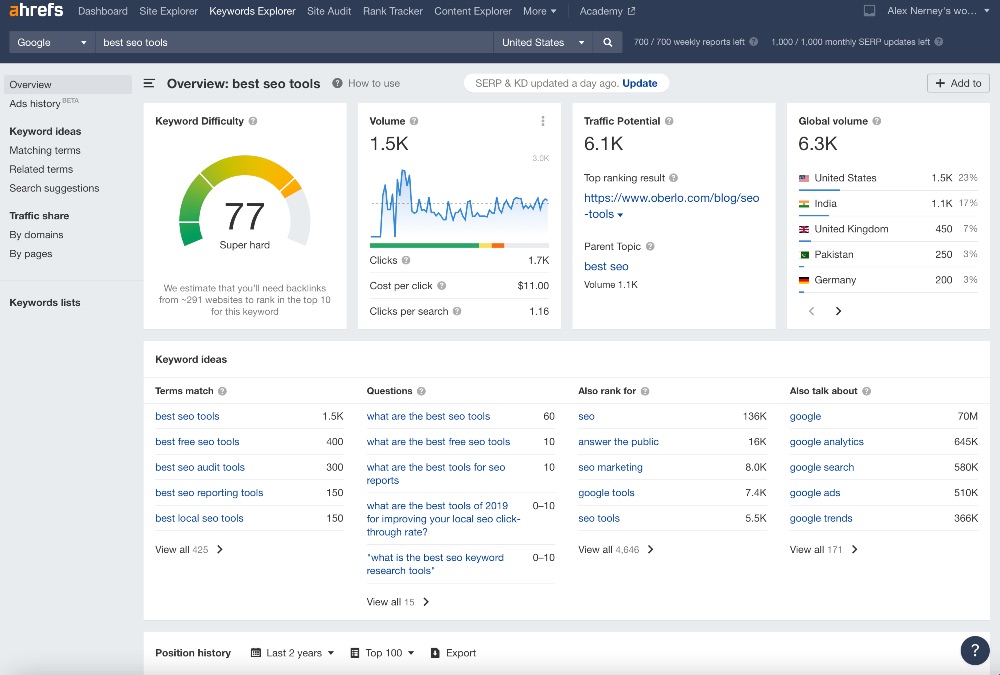Click the next-page arrow in Global volume panel

click(x=838, y=311)
